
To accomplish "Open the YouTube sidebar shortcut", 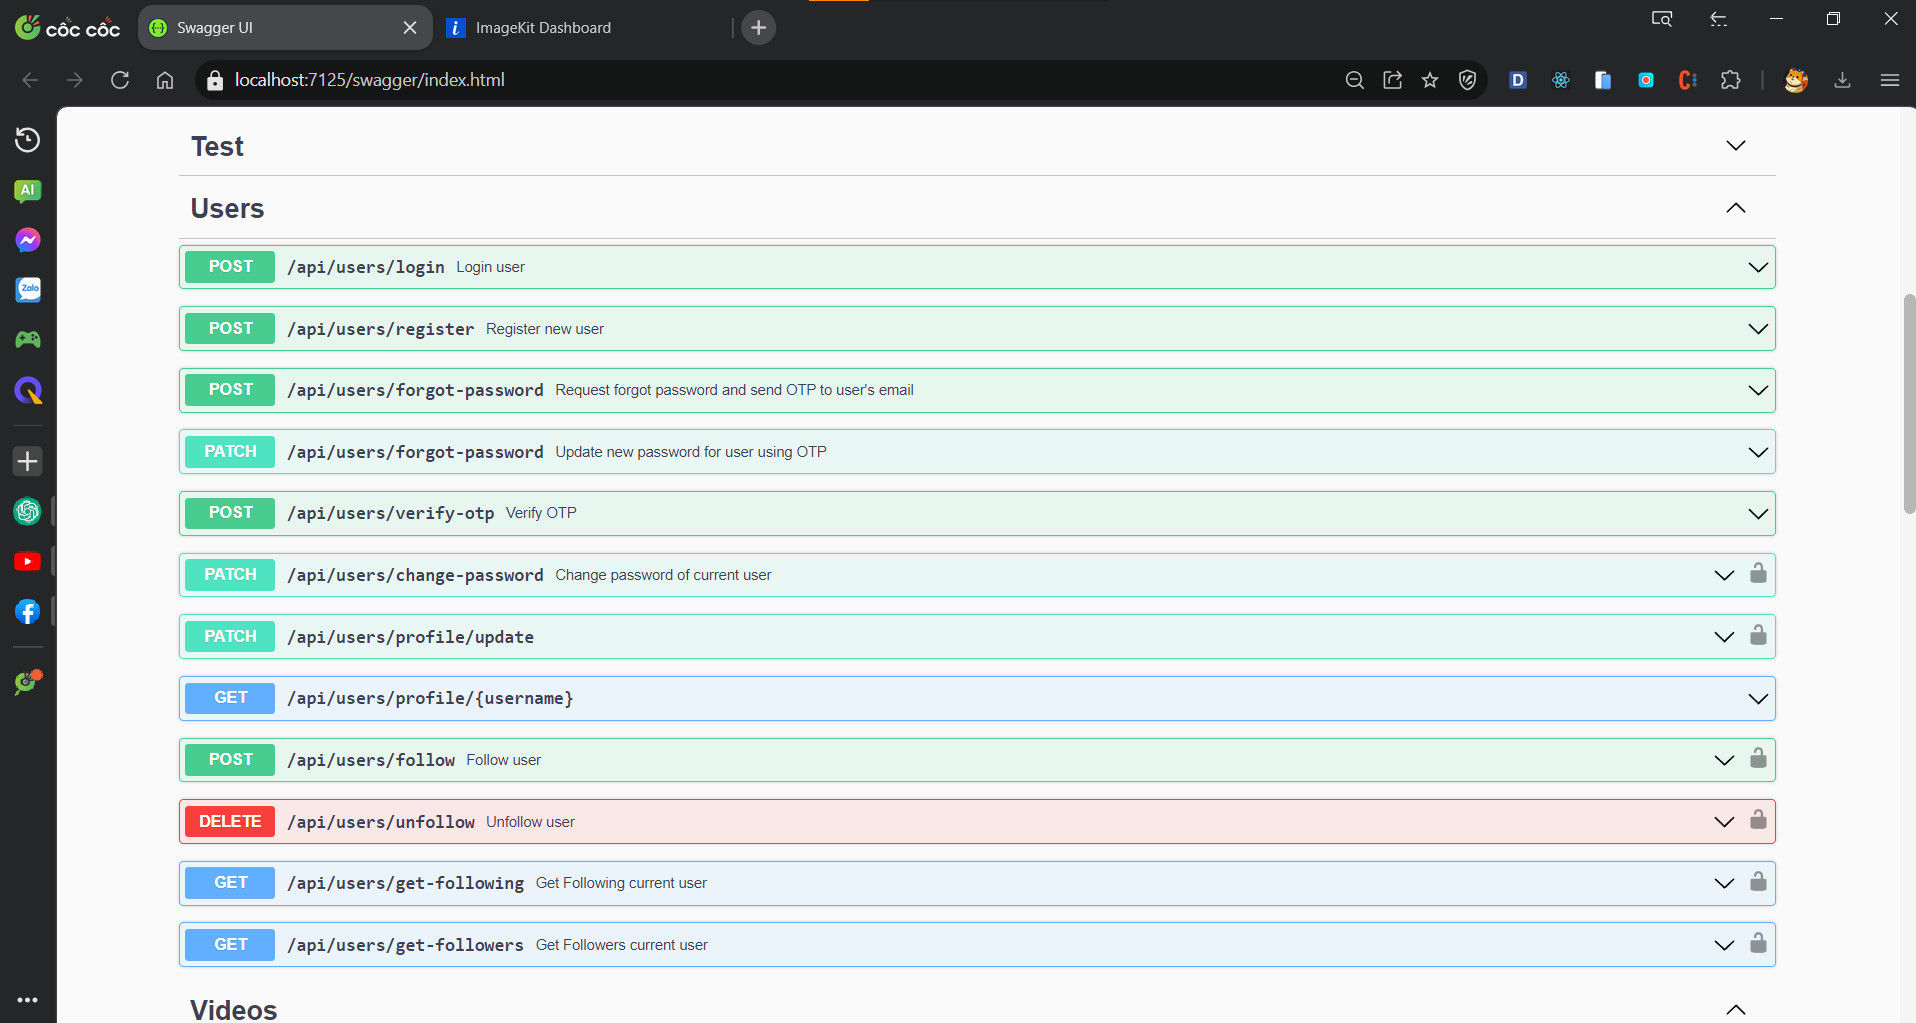I will pyautogui.click(x=27, y=562).
